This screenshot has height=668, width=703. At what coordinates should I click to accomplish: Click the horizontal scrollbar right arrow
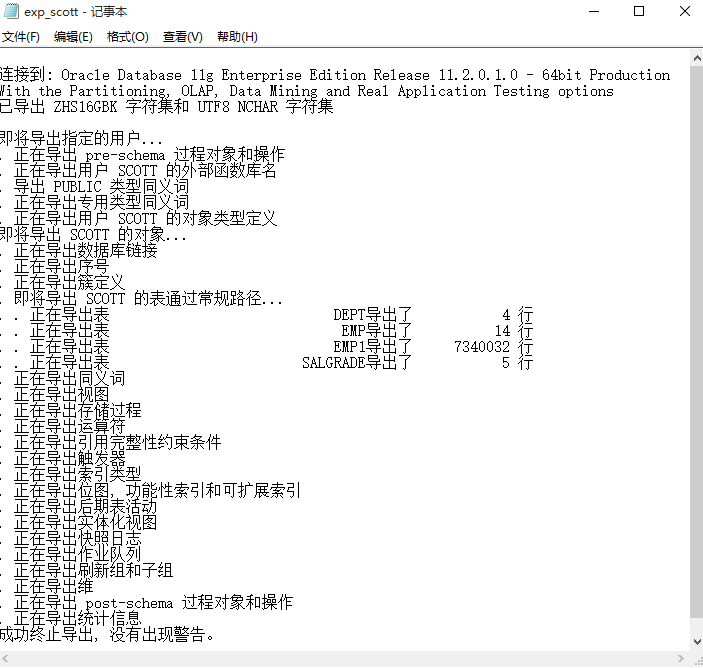681,658
